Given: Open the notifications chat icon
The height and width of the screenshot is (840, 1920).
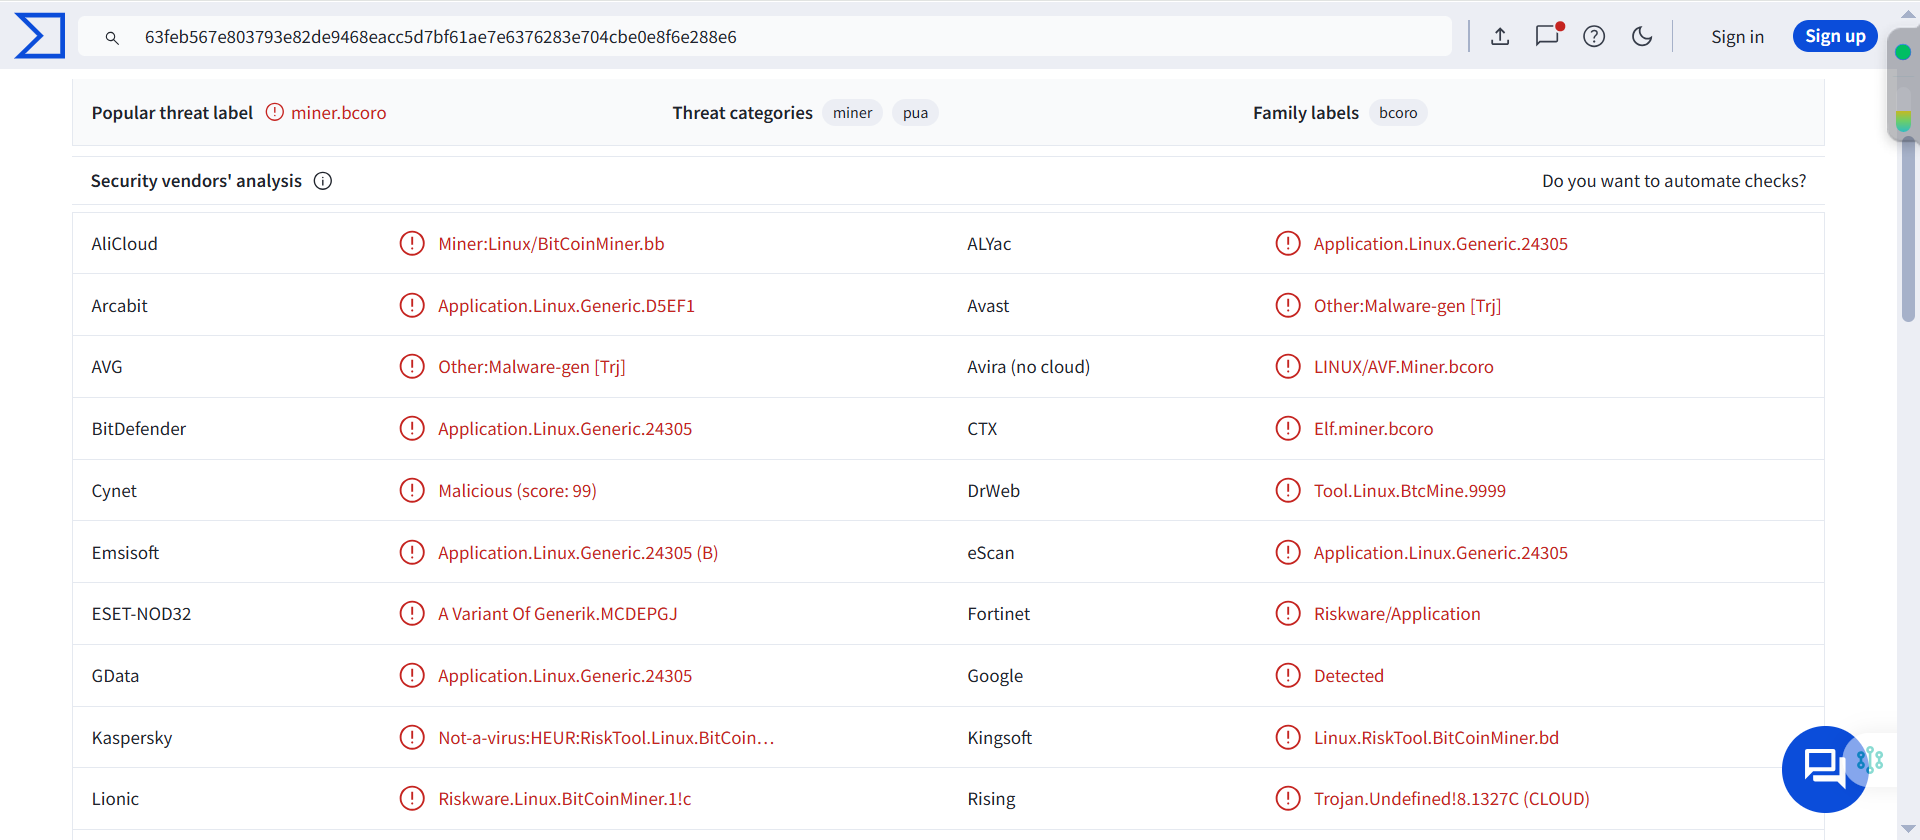Looking at the screenshot, I should [1547, 37].
